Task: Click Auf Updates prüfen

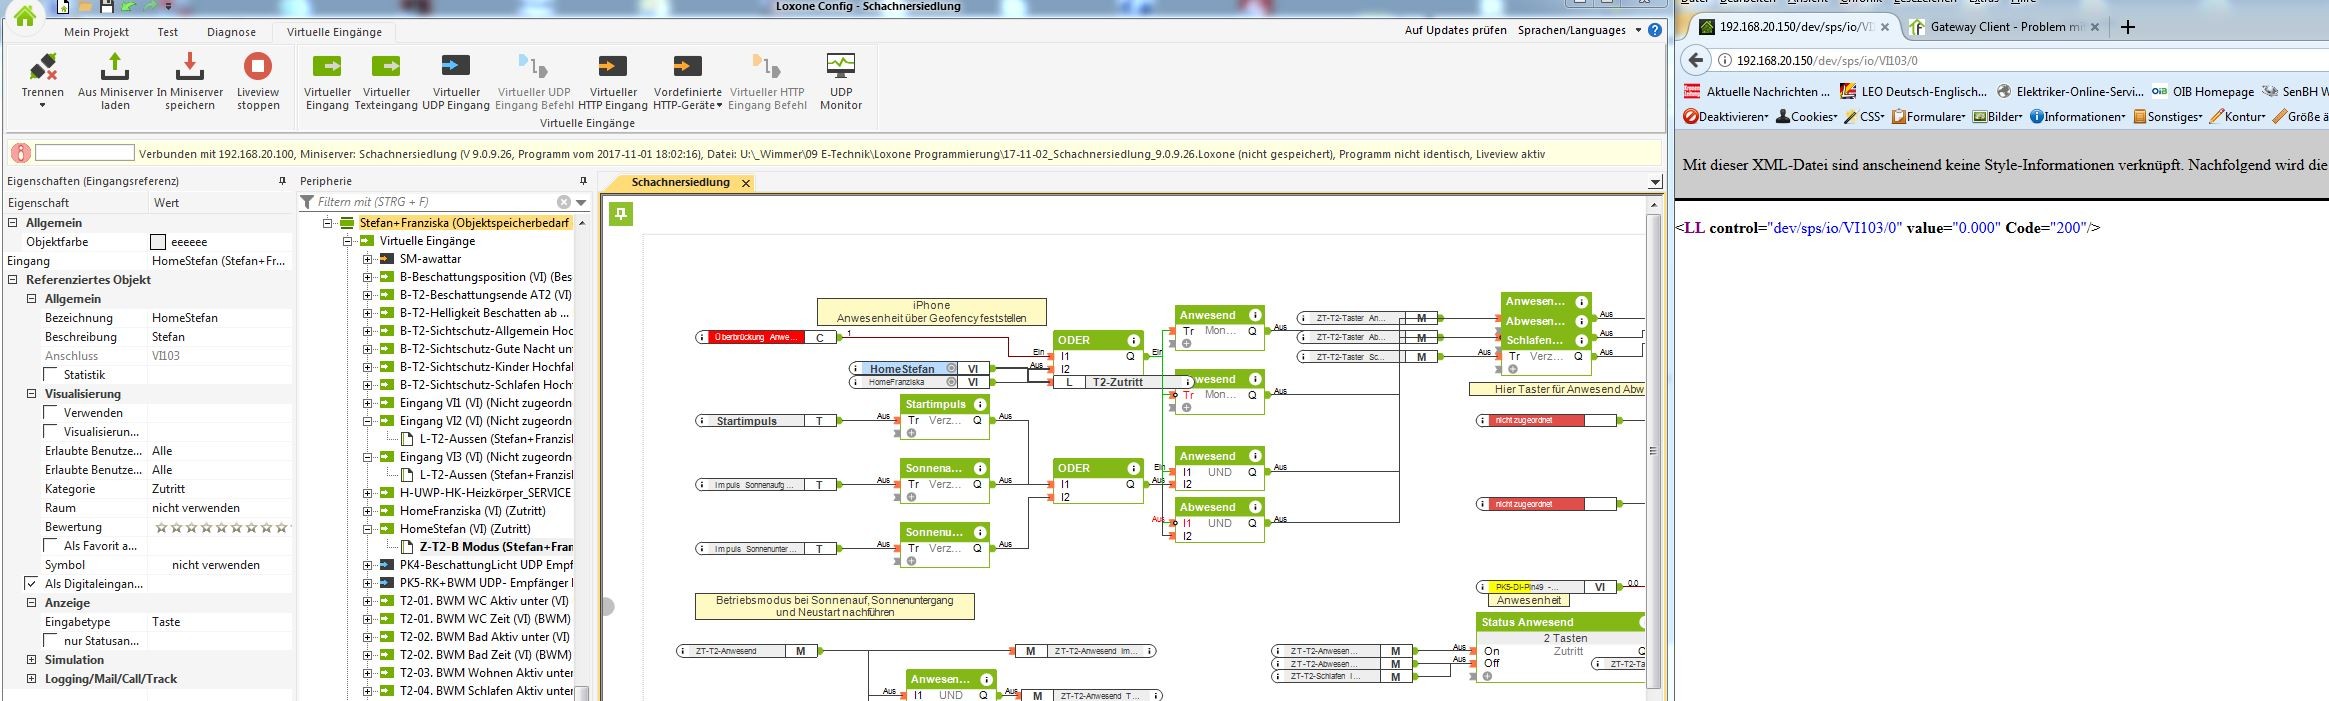Action: pos(1455,30)
